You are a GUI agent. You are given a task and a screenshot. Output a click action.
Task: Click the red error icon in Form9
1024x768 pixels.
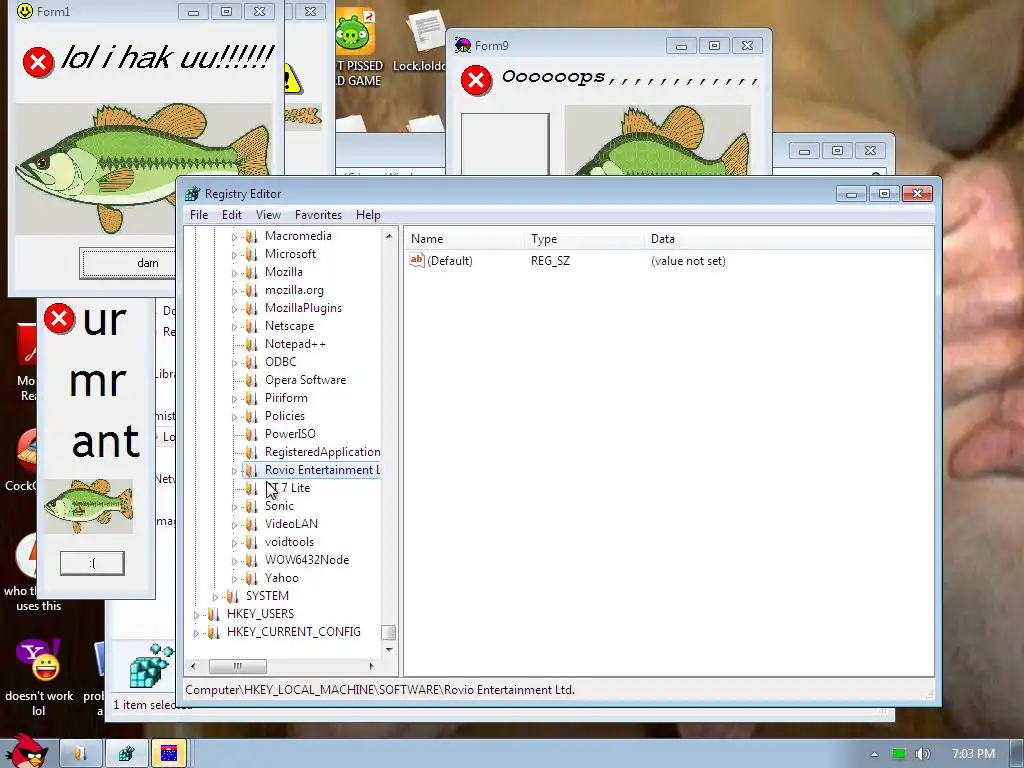(476, 81)
